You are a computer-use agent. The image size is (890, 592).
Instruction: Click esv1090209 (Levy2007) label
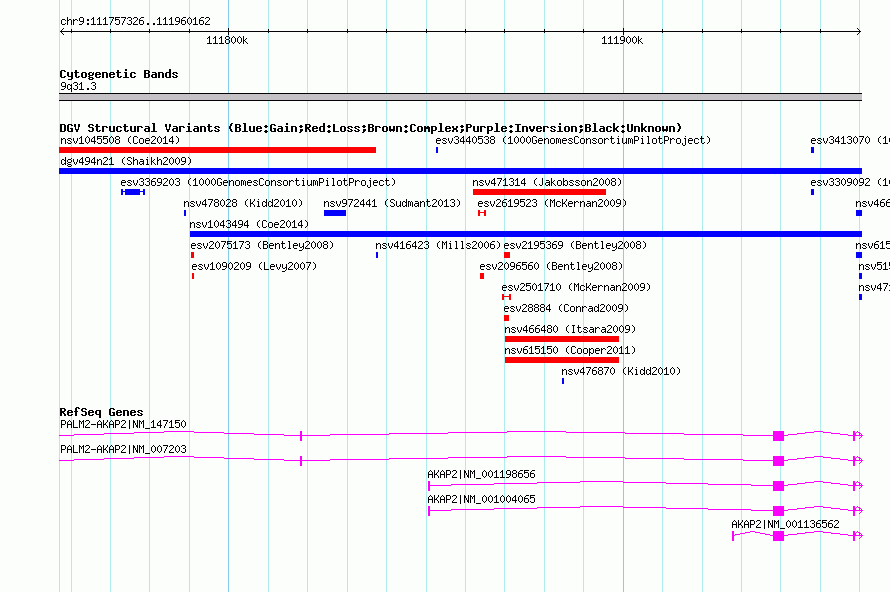(x=254, y=266)
